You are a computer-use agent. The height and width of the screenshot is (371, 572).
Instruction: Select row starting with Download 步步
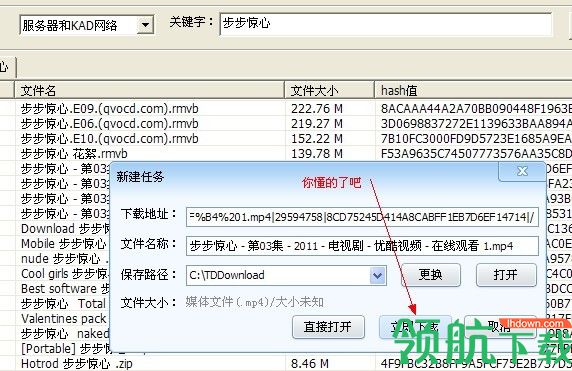tap(65, 229)
